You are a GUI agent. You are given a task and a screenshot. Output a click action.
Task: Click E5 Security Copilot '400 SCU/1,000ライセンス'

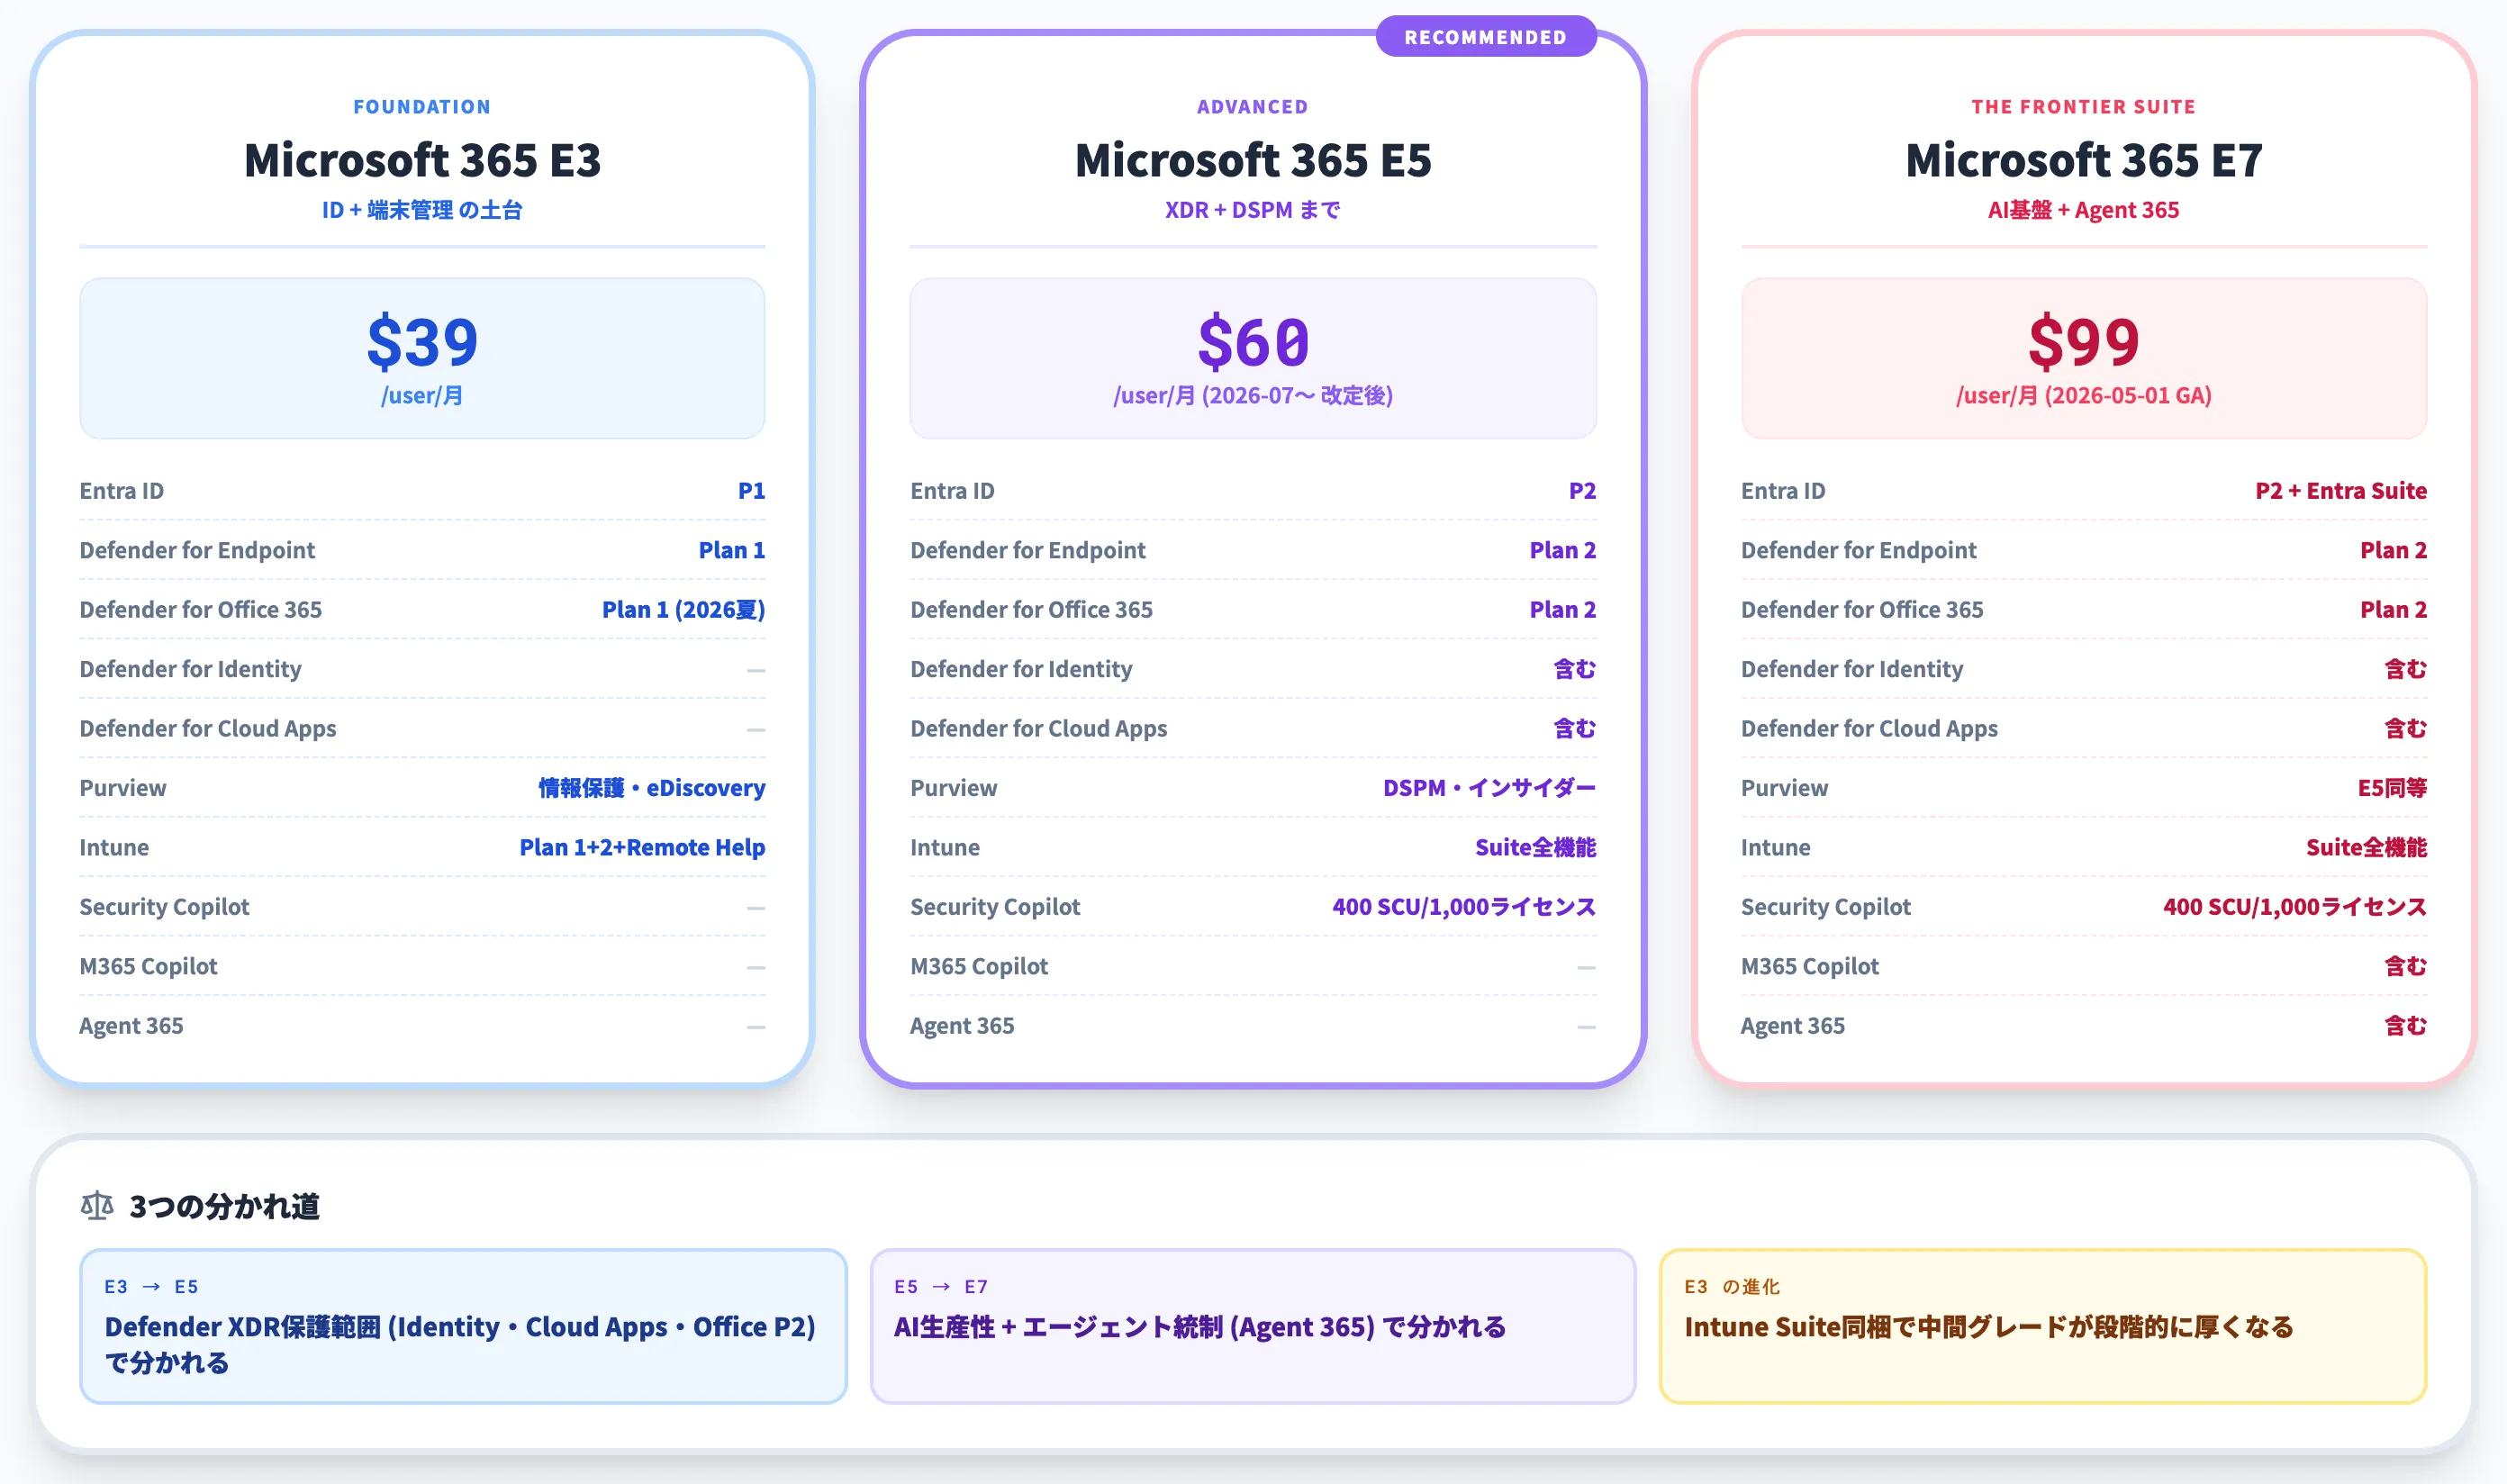[1464, 907]
